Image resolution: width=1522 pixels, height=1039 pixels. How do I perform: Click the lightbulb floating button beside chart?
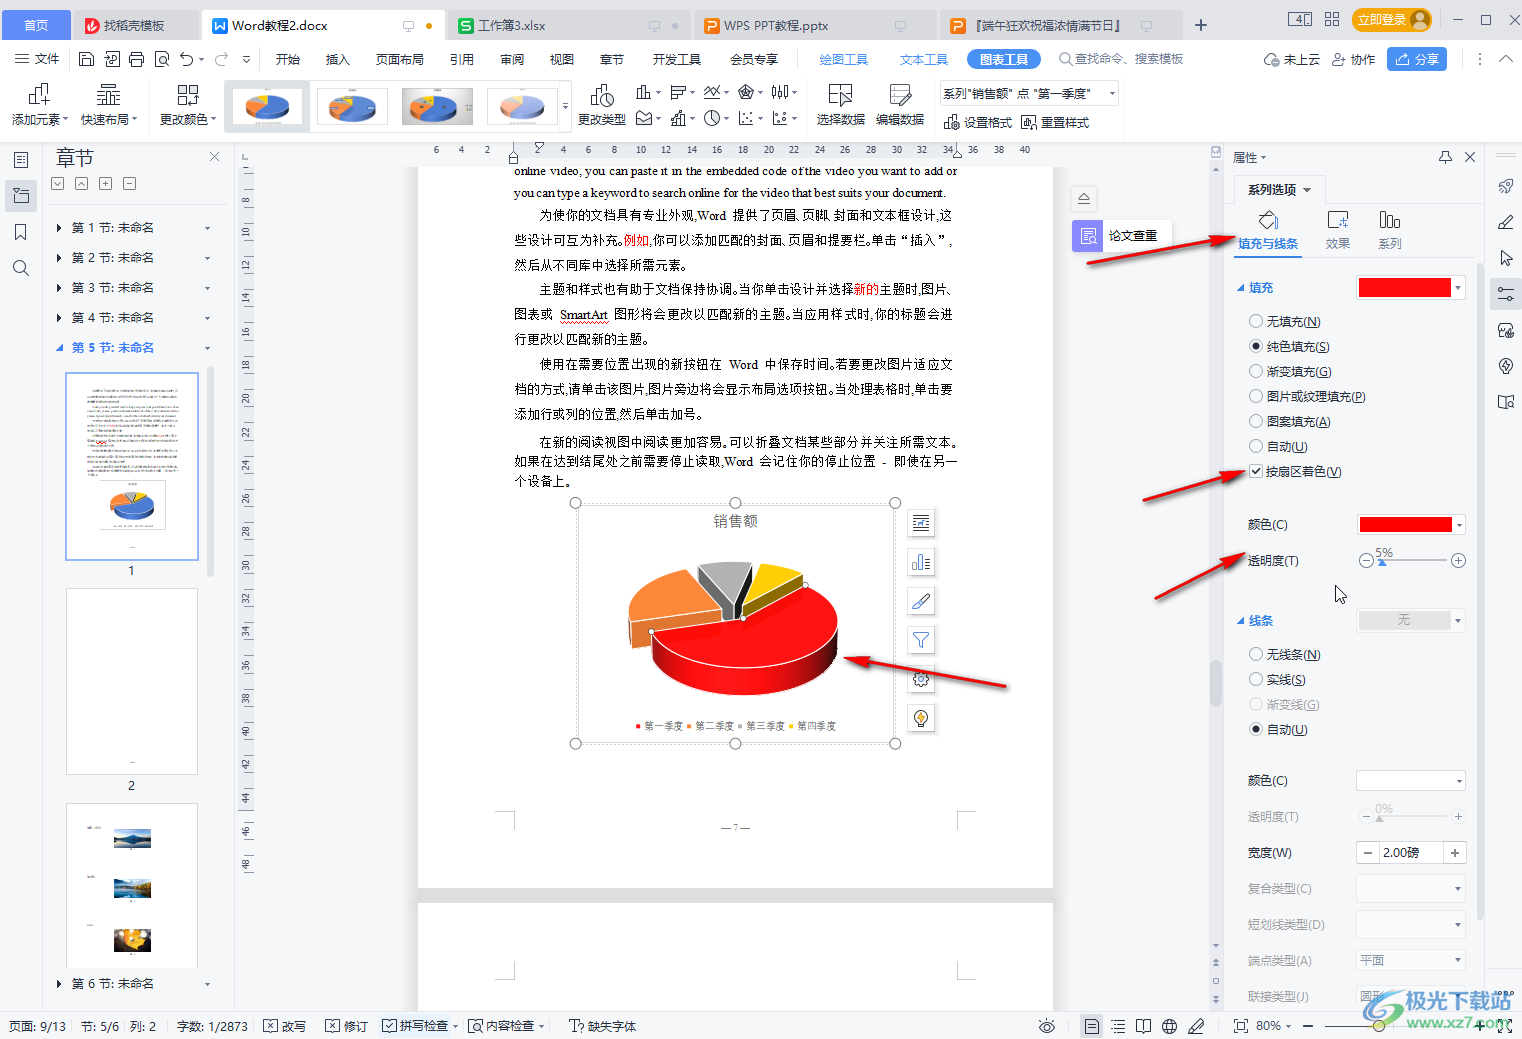[x=921, y=718]
